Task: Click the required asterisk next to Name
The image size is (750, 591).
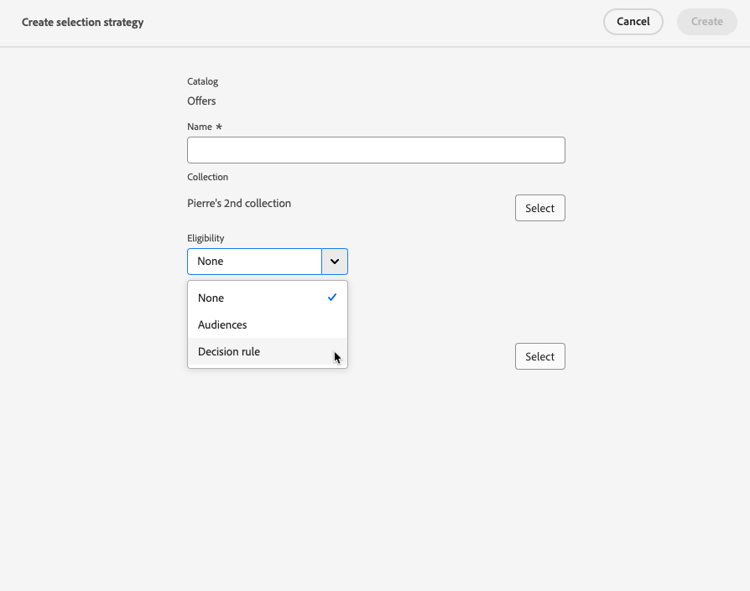Action: click(x=219, y=127)
